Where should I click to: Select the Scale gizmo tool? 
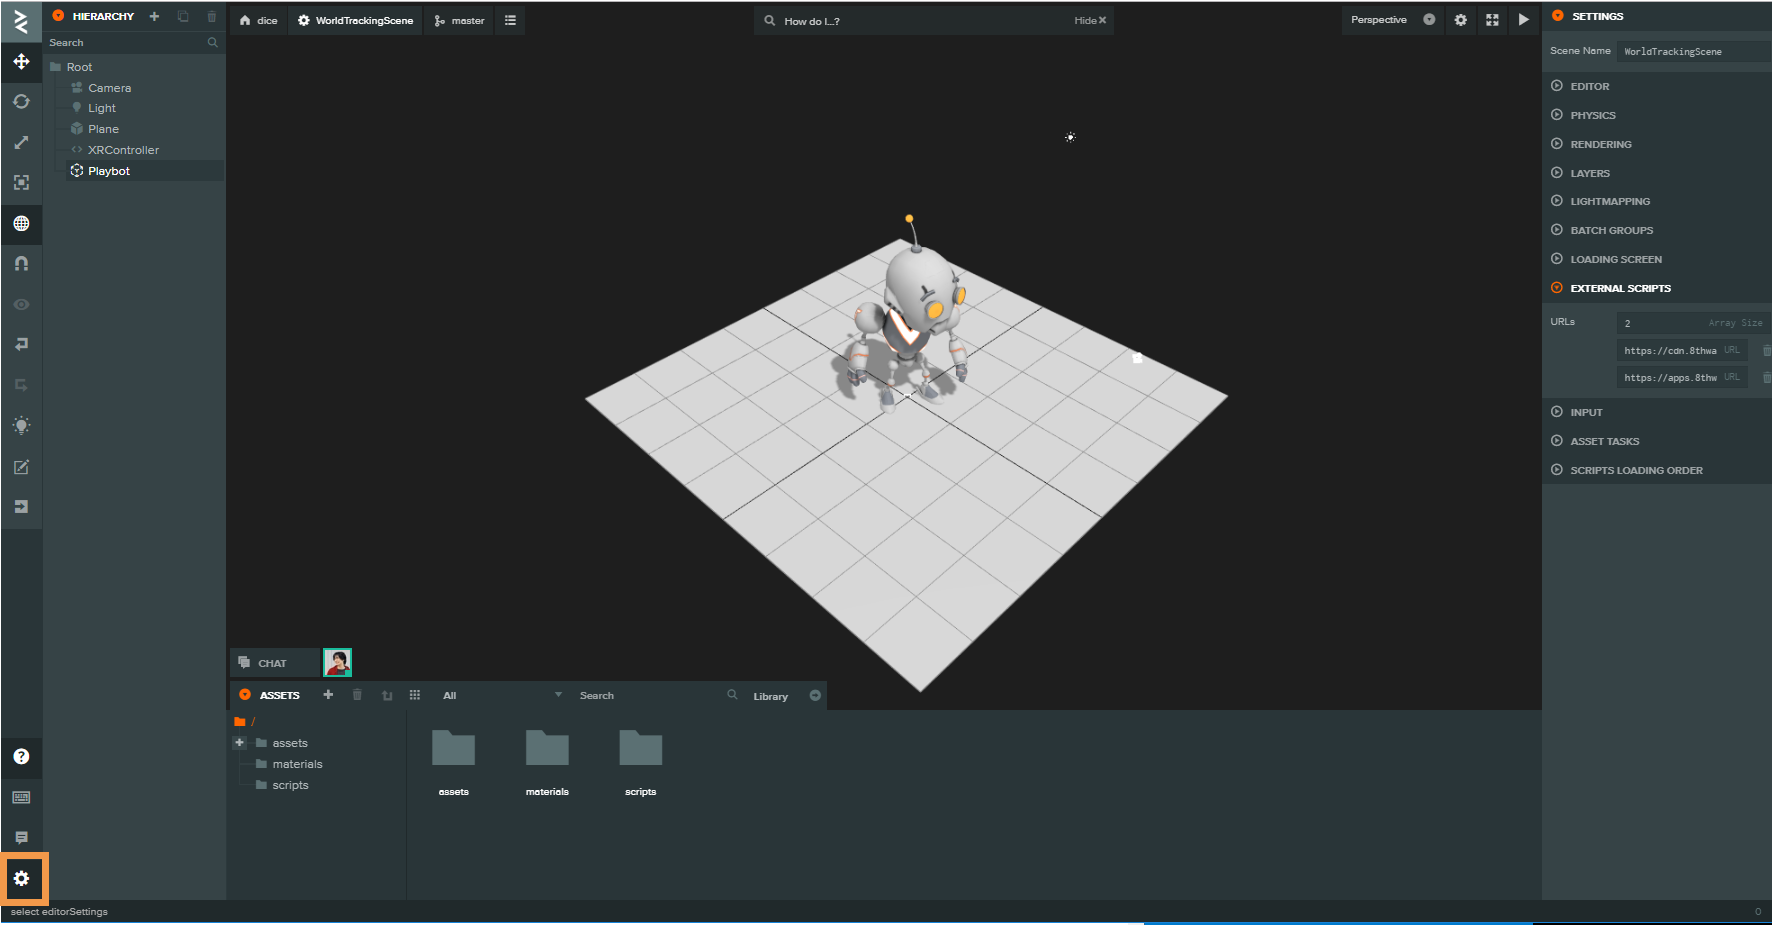pos(22,142)
